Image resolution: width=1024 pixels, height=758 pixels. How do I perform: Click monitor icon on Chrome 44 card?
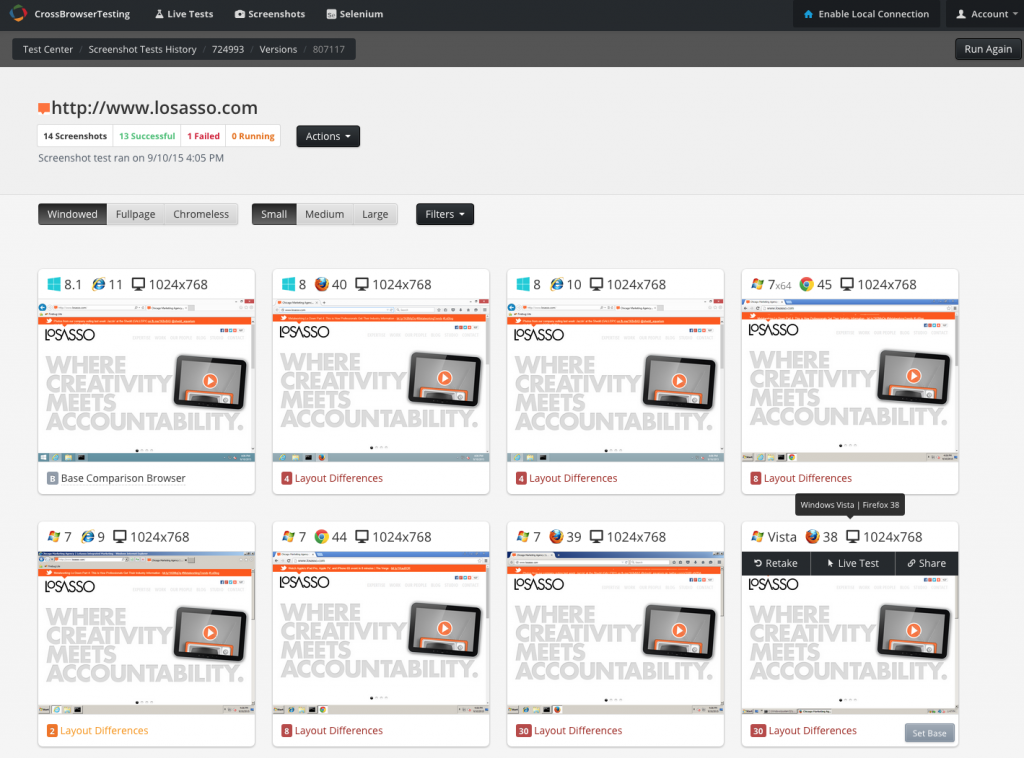point(362,537)
